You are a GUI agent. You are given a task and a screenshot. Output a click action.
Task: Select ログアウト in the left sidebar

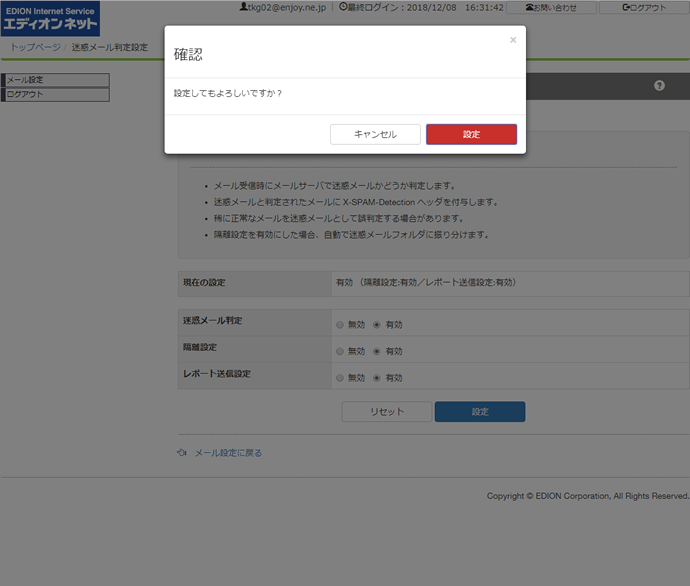[x=55, y=95]
